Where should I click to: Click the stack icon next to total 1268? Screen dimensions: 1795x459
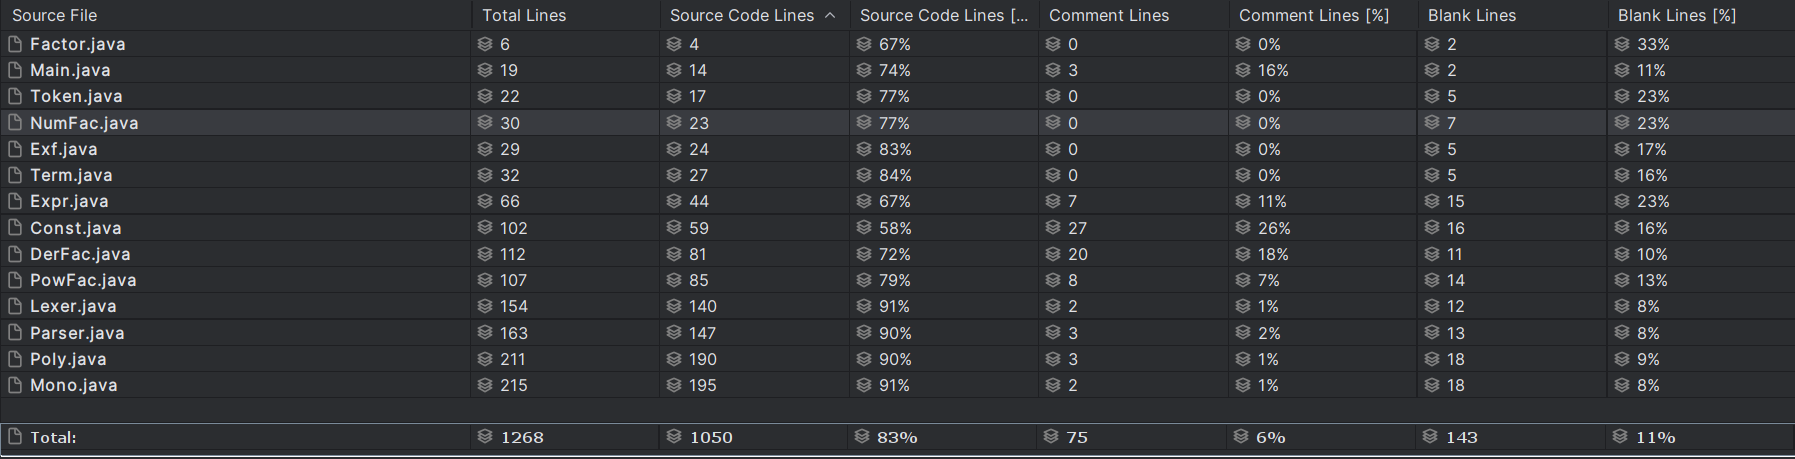pos(485,437)
